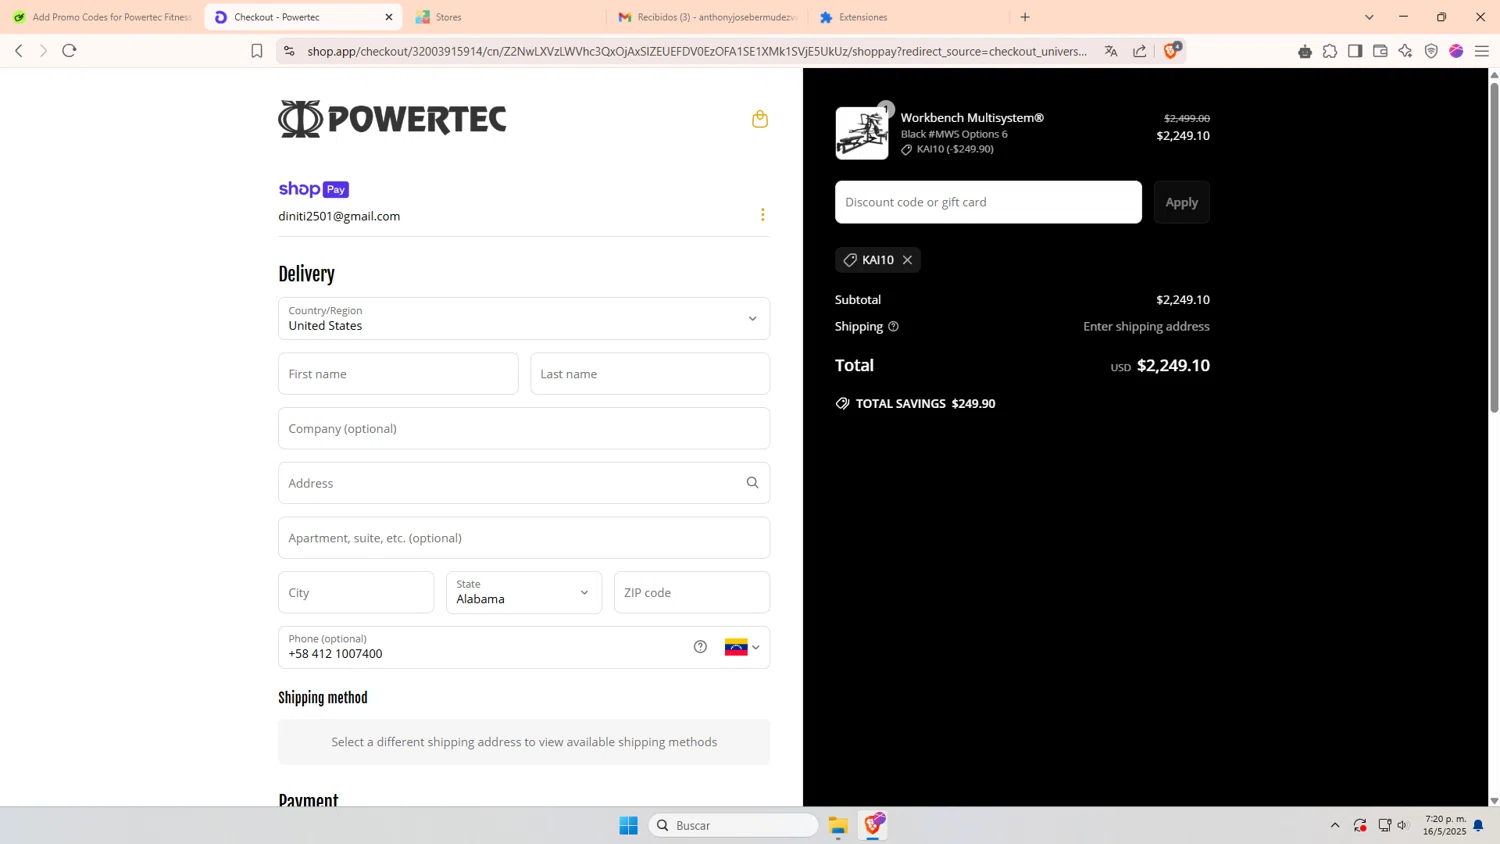The height and width of the screenshot is (844, 1500).
Task: Switch to the Extensiones tab
Action: [x=908, y=17]
